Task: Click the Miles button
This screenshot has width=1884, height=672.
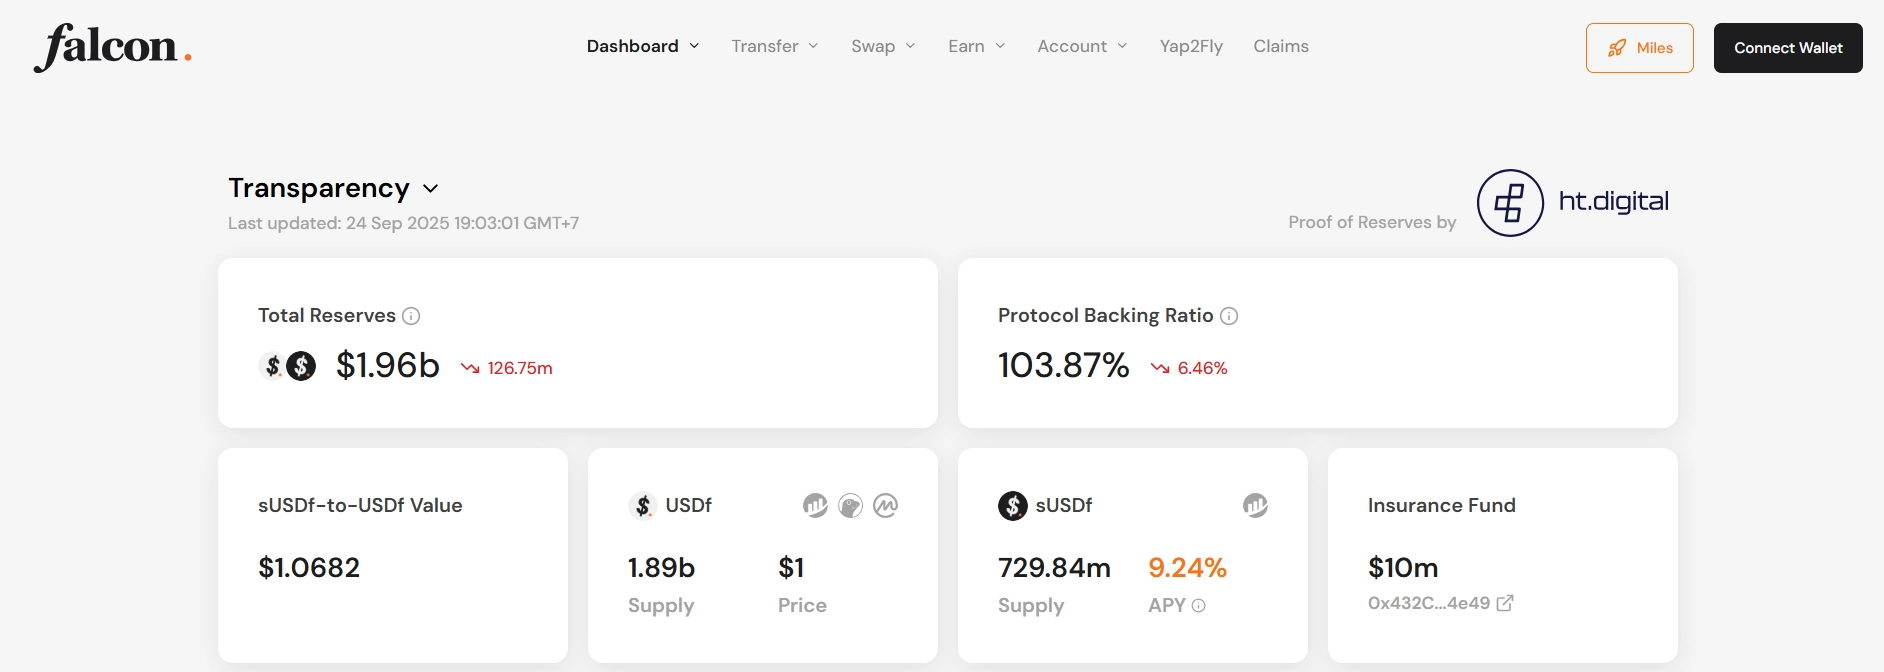Action: 1639,48
